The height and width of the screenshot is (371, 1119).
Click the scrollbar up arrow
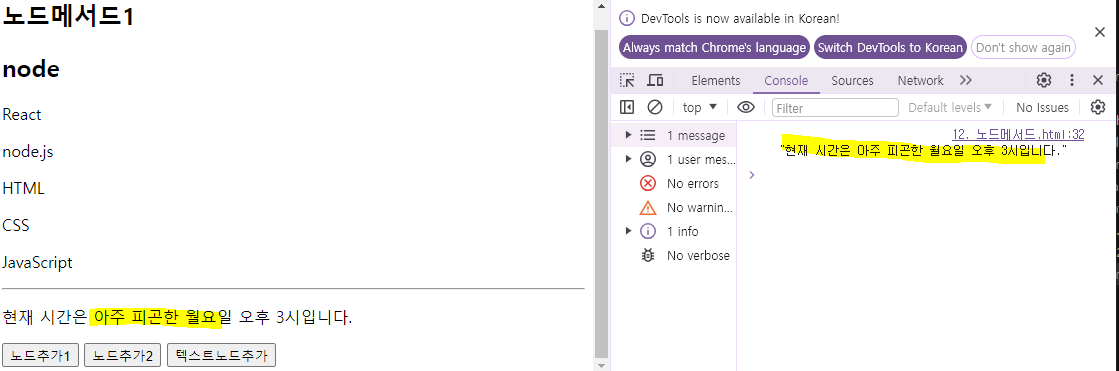tap(601, 6)
